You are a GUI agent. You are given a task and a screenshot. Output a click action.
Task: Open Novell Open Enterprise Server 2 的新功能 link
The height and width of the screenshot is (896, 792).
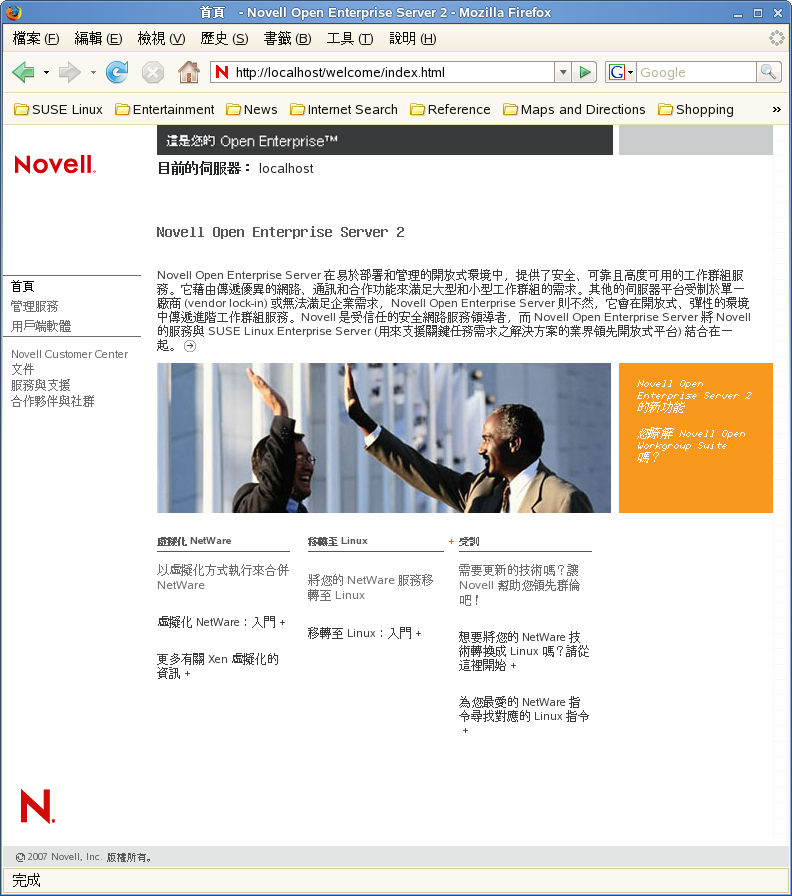(694, 395)
